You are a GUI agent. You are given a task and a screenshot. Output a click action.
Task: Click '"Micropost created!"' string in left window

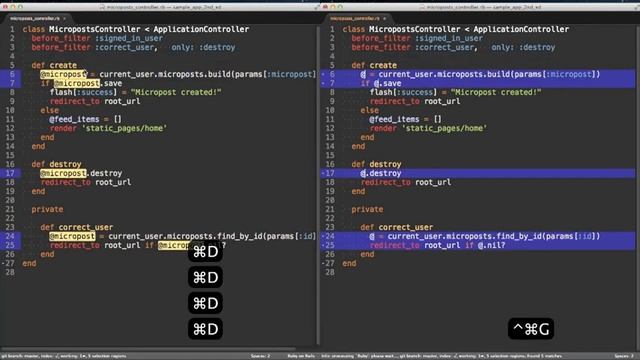176,92
